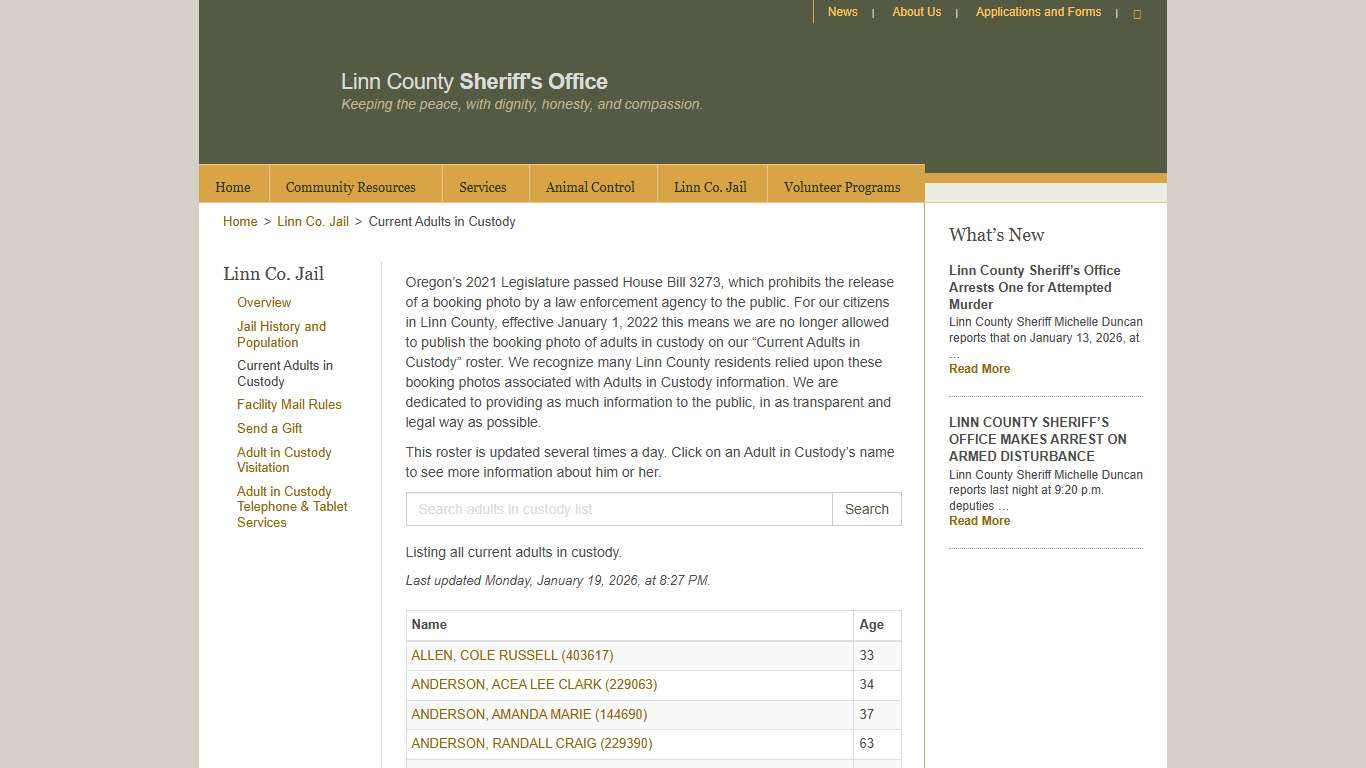Open the About Us page
The width and height of the screenshot is (1366, 768).
(915, 12)
